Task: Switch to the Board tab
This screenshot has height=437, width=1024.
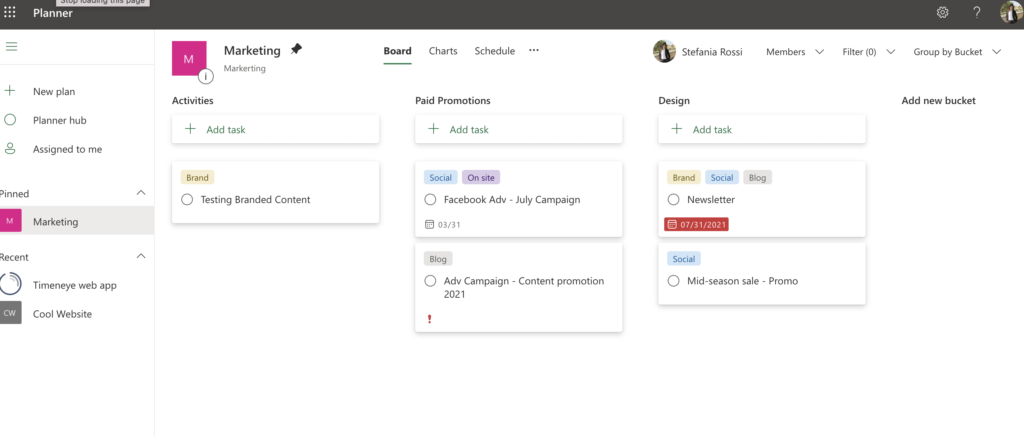Action: click(397, 51)
